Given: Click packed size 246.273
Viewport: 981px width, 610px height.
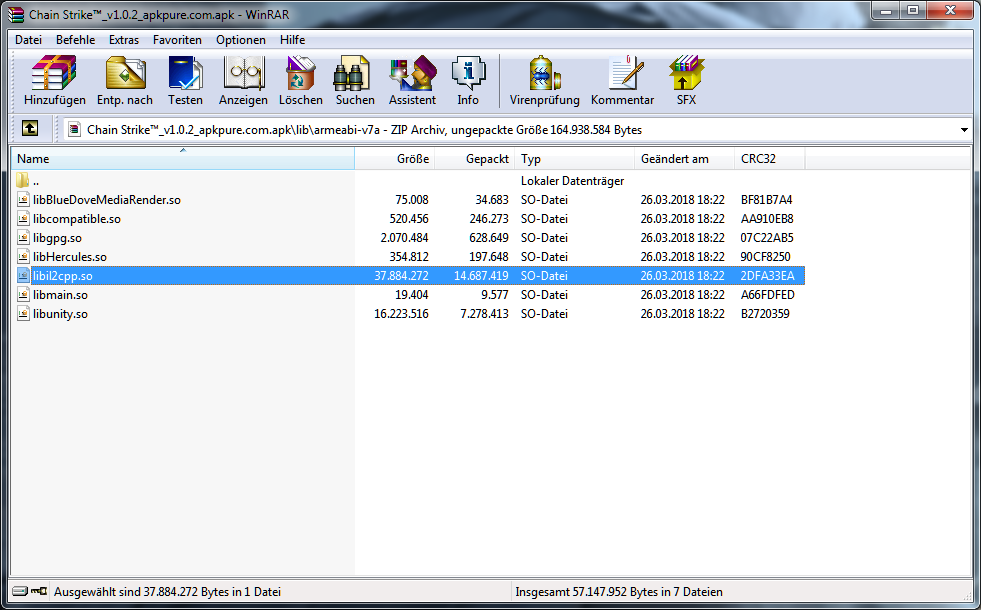Looking at the screenshot, I should coord(489,219).
